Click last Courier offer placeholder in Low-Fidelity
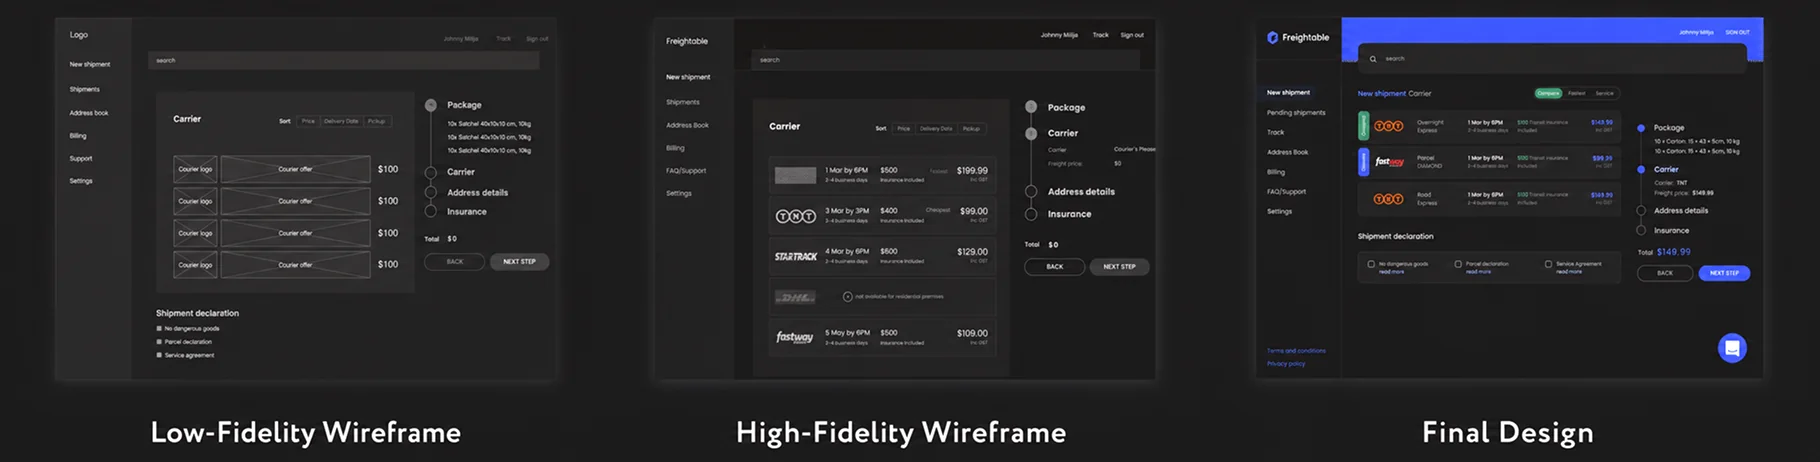Image resolution: width=1820 pixels, height=462 pixels. (x=295, y=265)
